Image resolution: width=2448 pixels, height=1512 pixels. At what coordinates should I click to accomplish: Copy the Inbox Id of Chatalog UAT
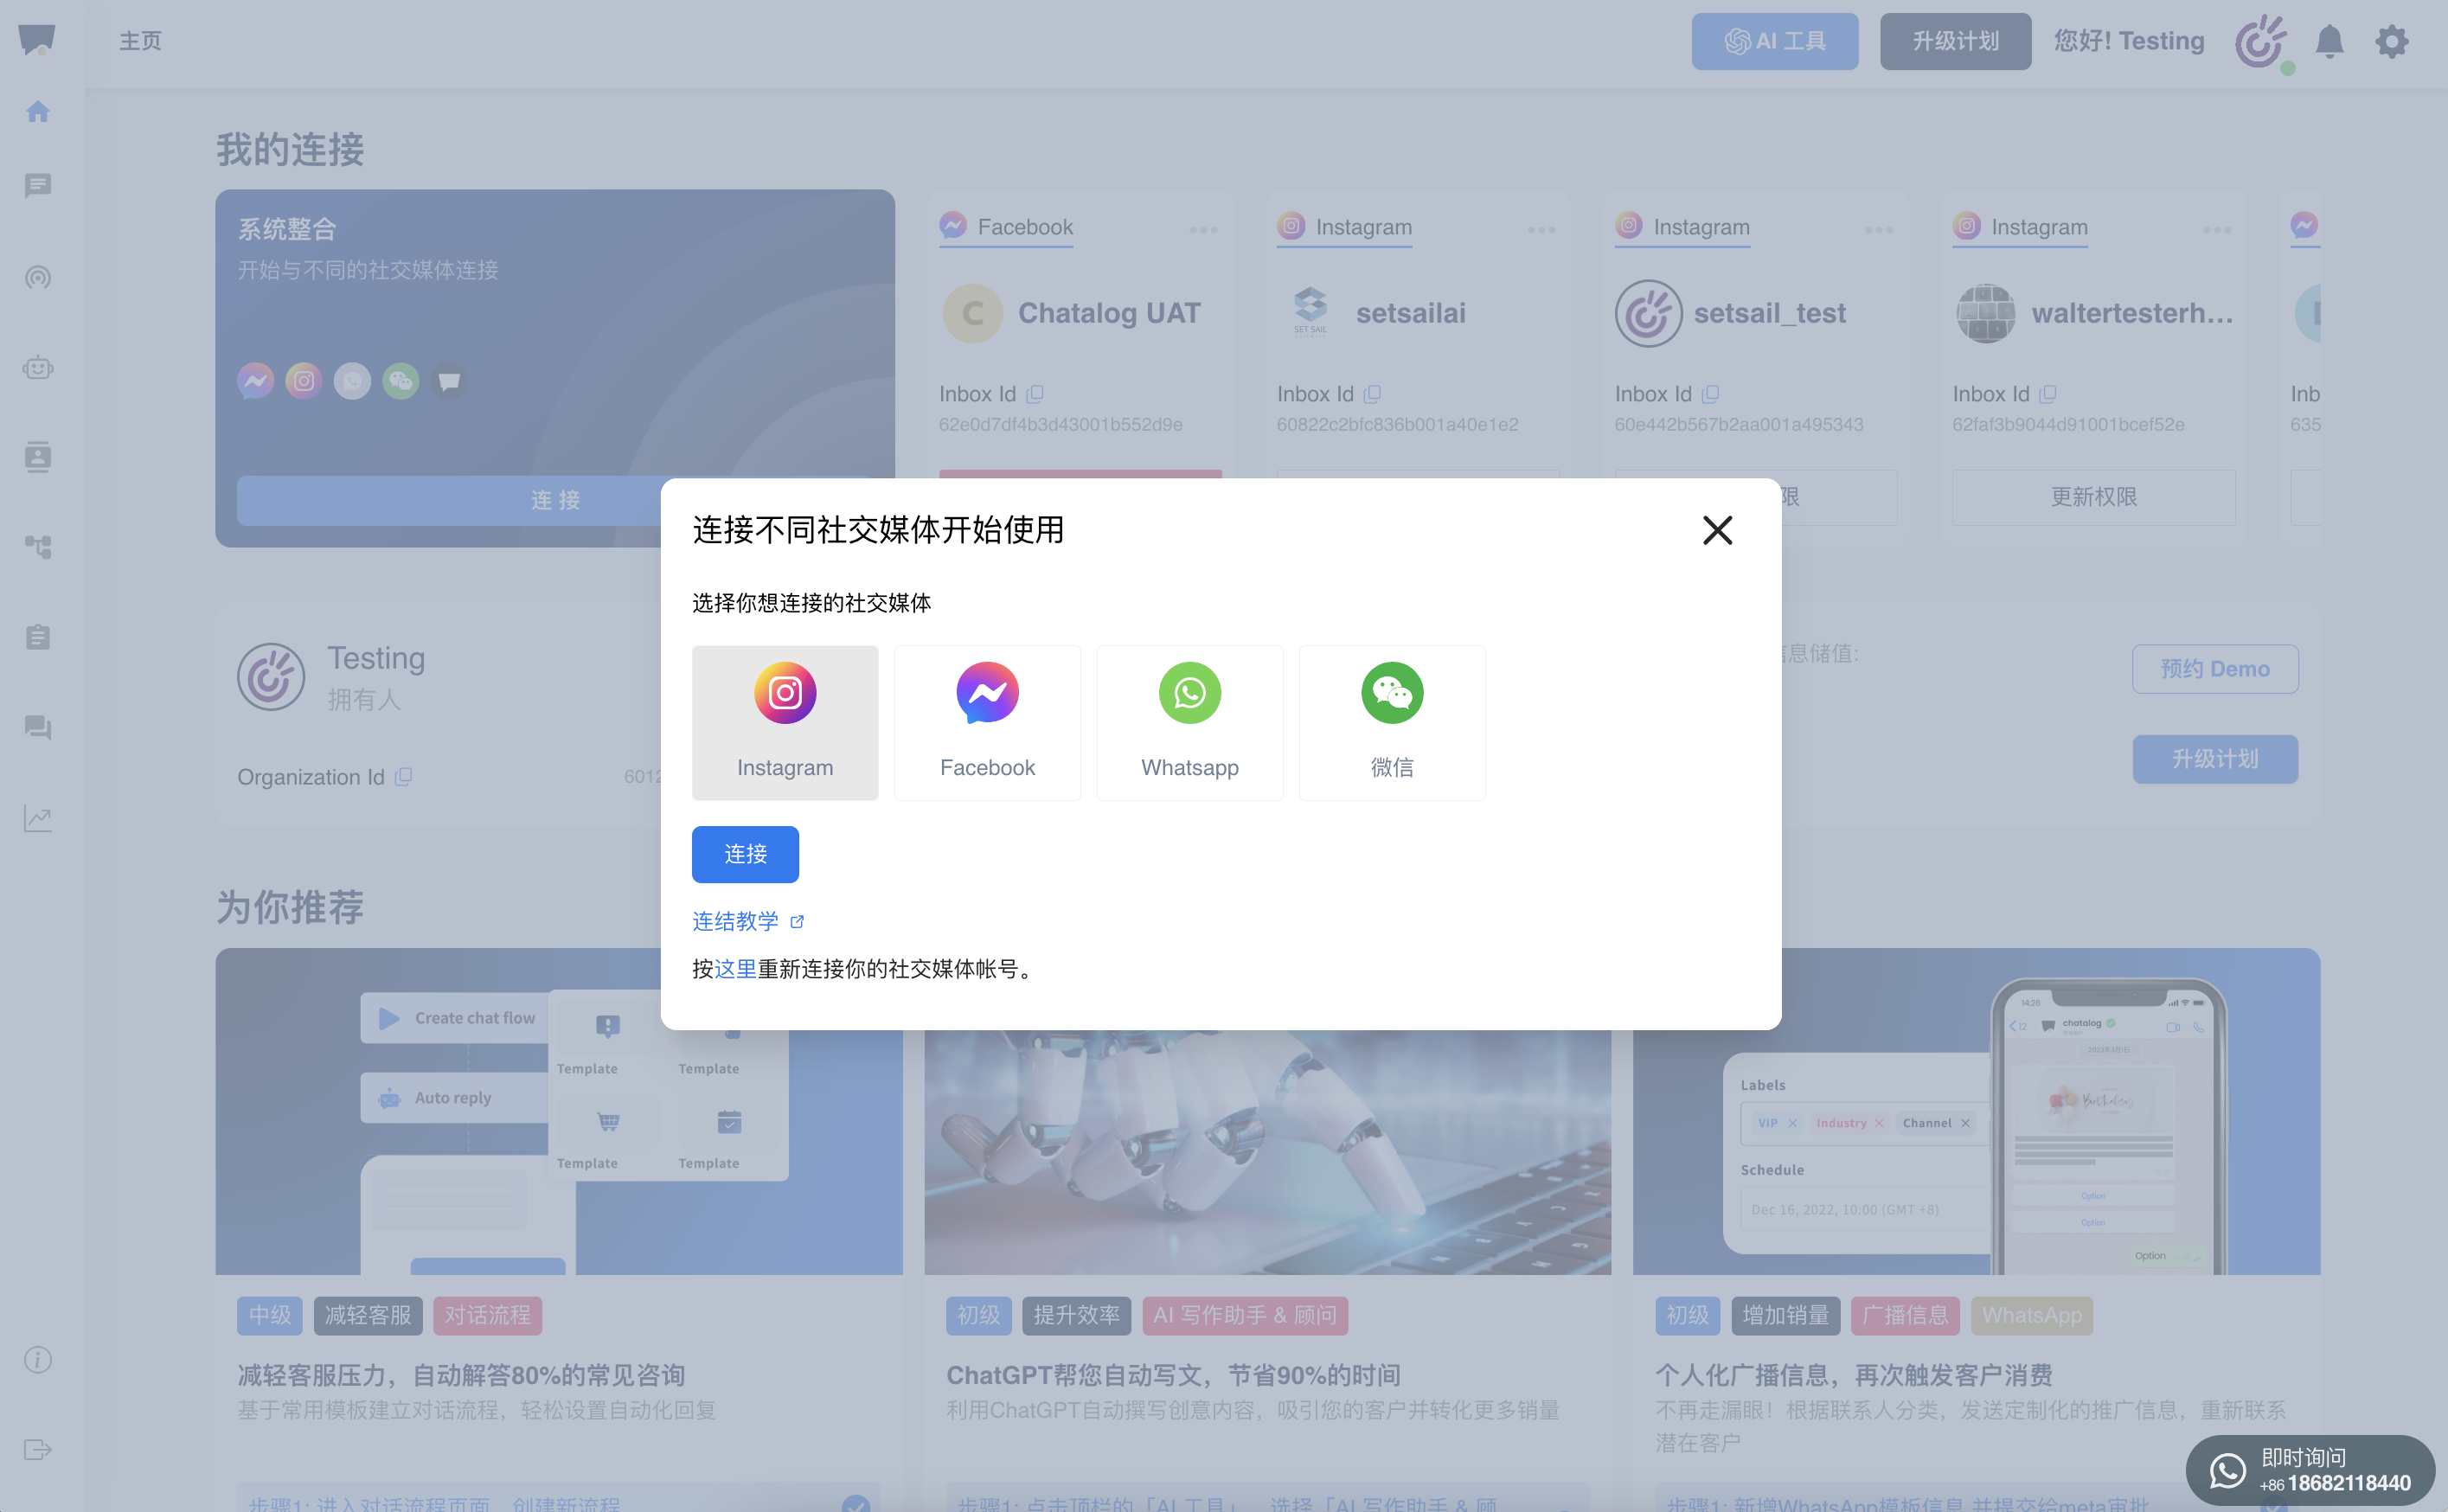click(x=1035, y=394)
